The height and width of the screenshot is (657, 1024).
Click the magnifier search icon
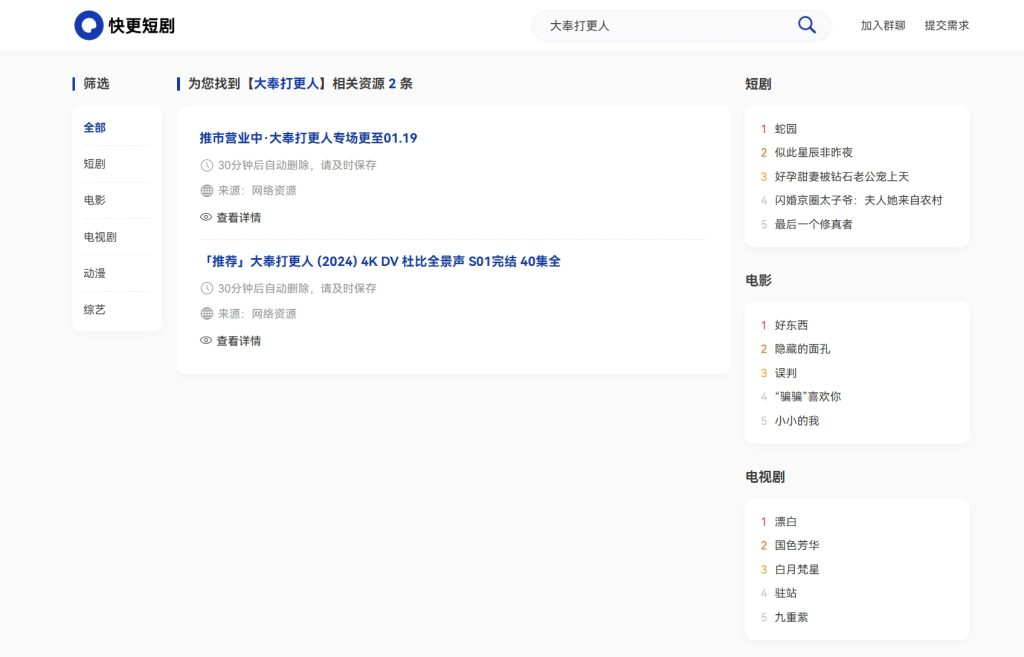[x=806, y=25]
